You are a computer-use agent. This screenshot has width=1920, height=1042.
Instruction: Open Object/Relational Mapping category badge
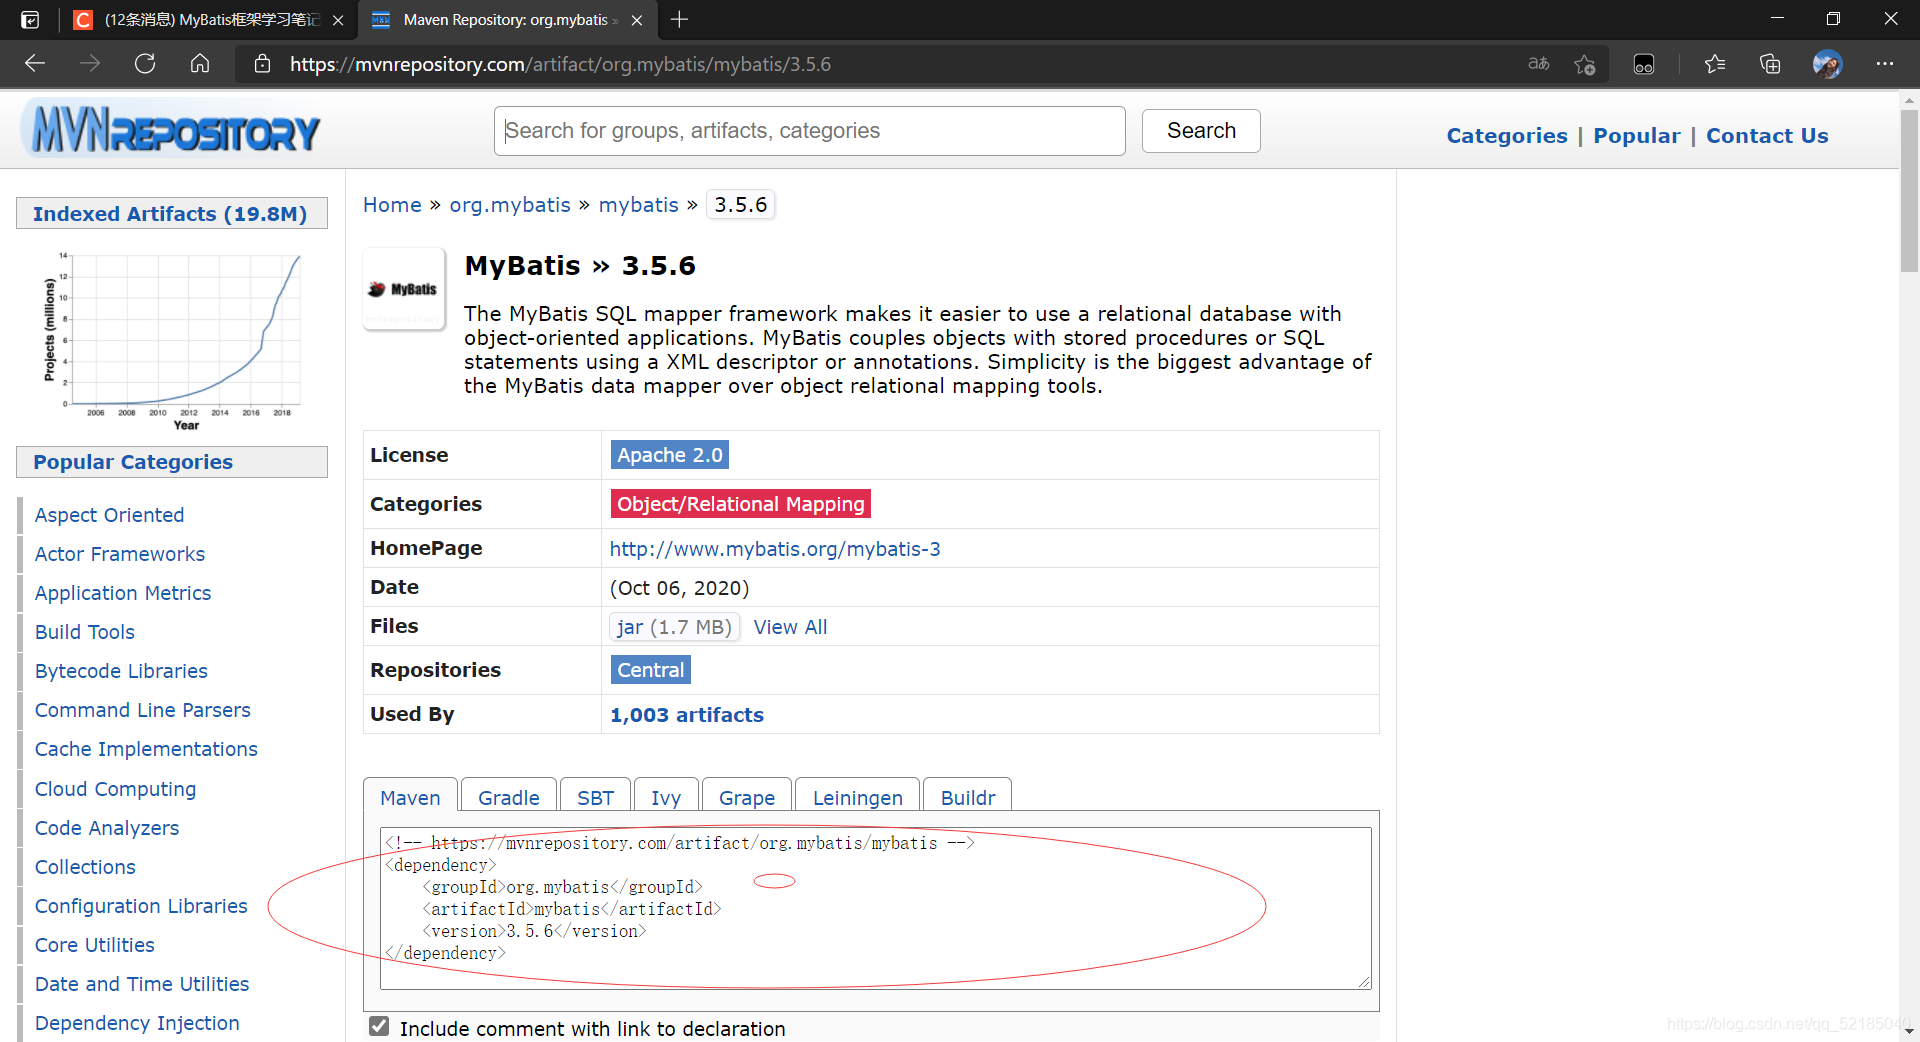tap(741, 504)
